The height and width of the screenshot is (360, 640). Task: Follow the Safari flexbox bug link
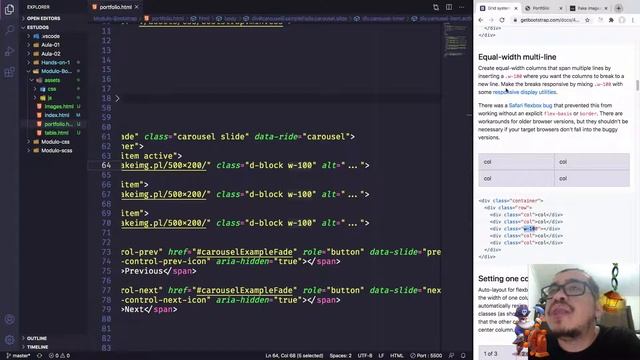[x=530, y=105]
